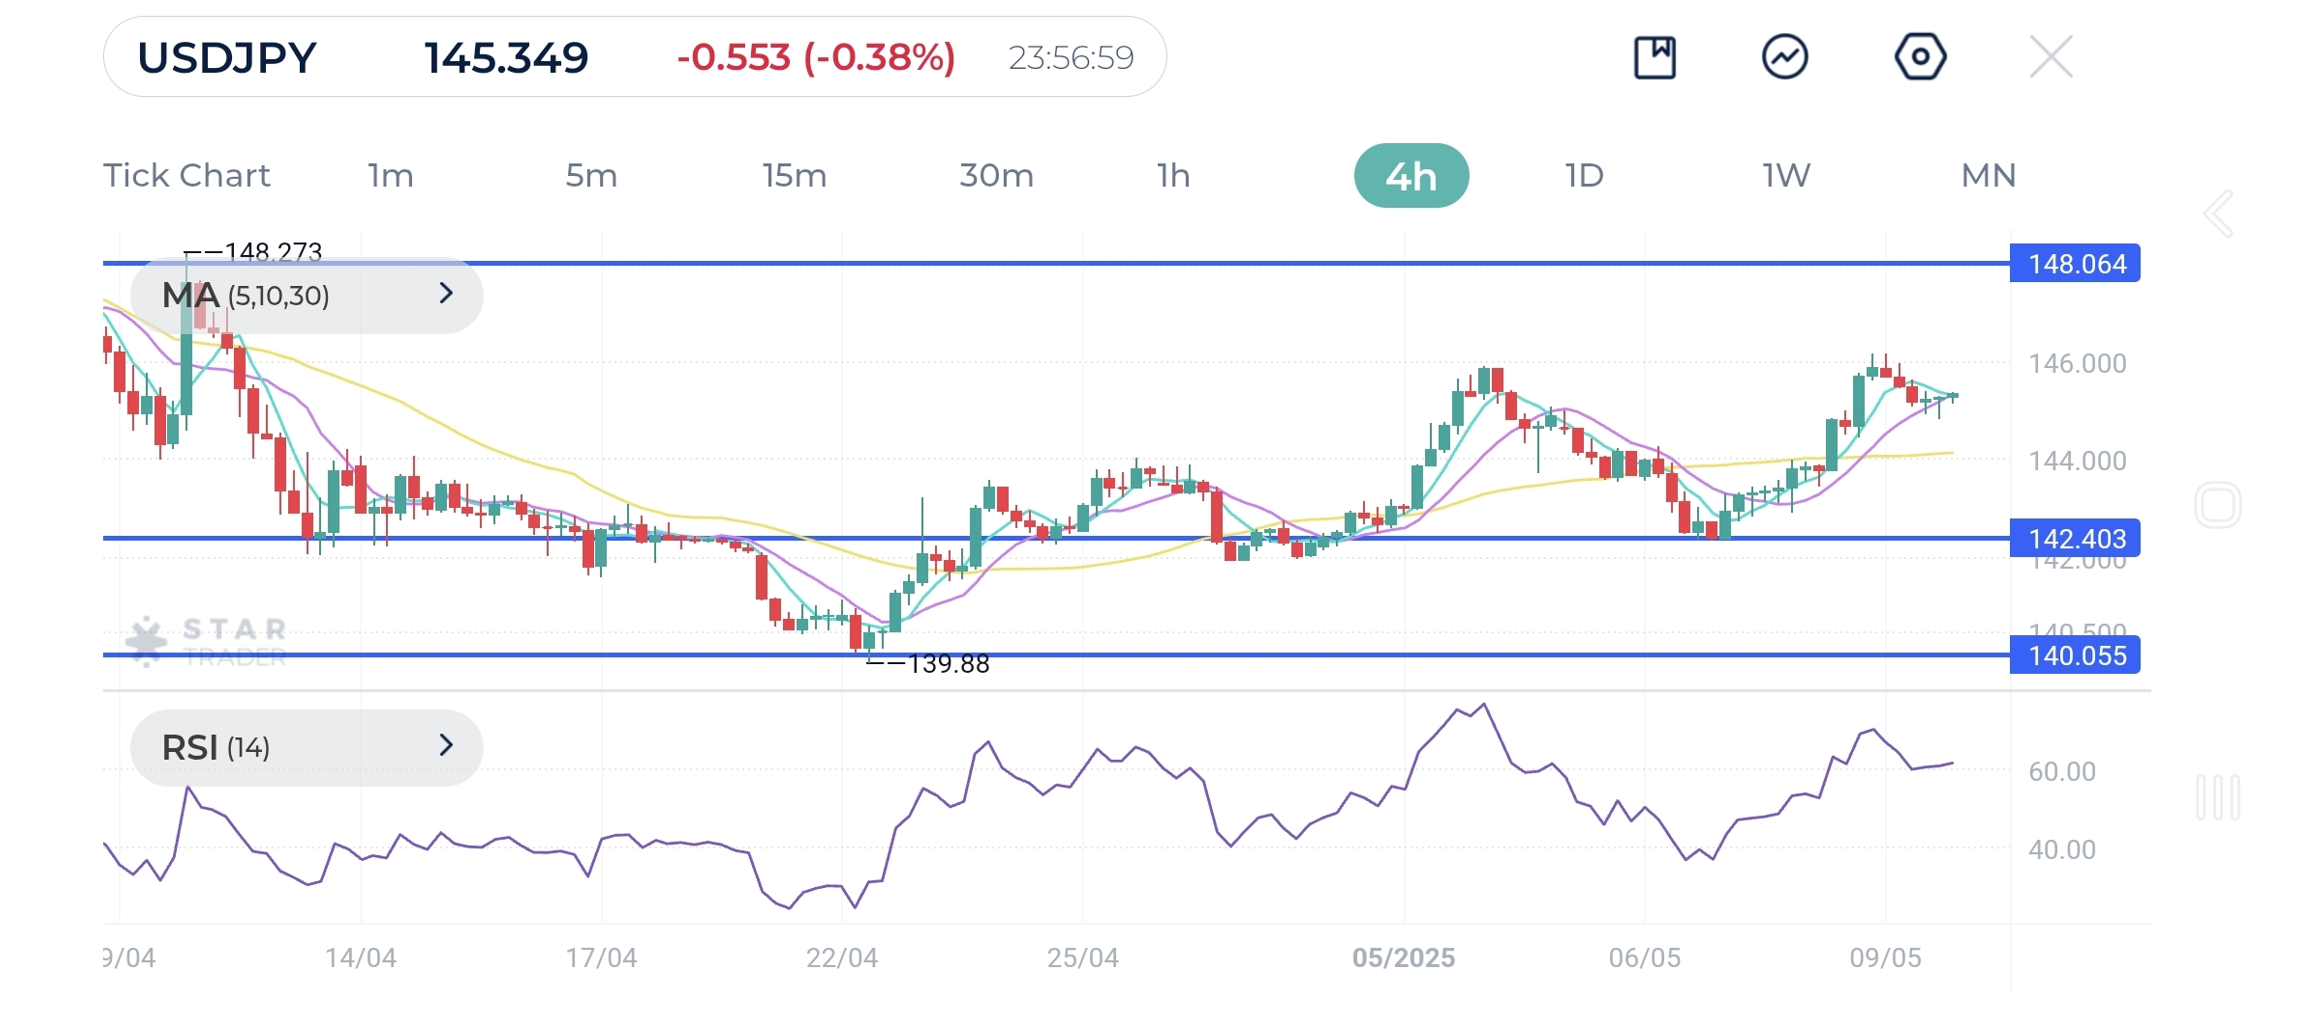Select the active 4h timeframe button
This screenshot has width=2304, height=1036.
click(x=1411, y=176)
